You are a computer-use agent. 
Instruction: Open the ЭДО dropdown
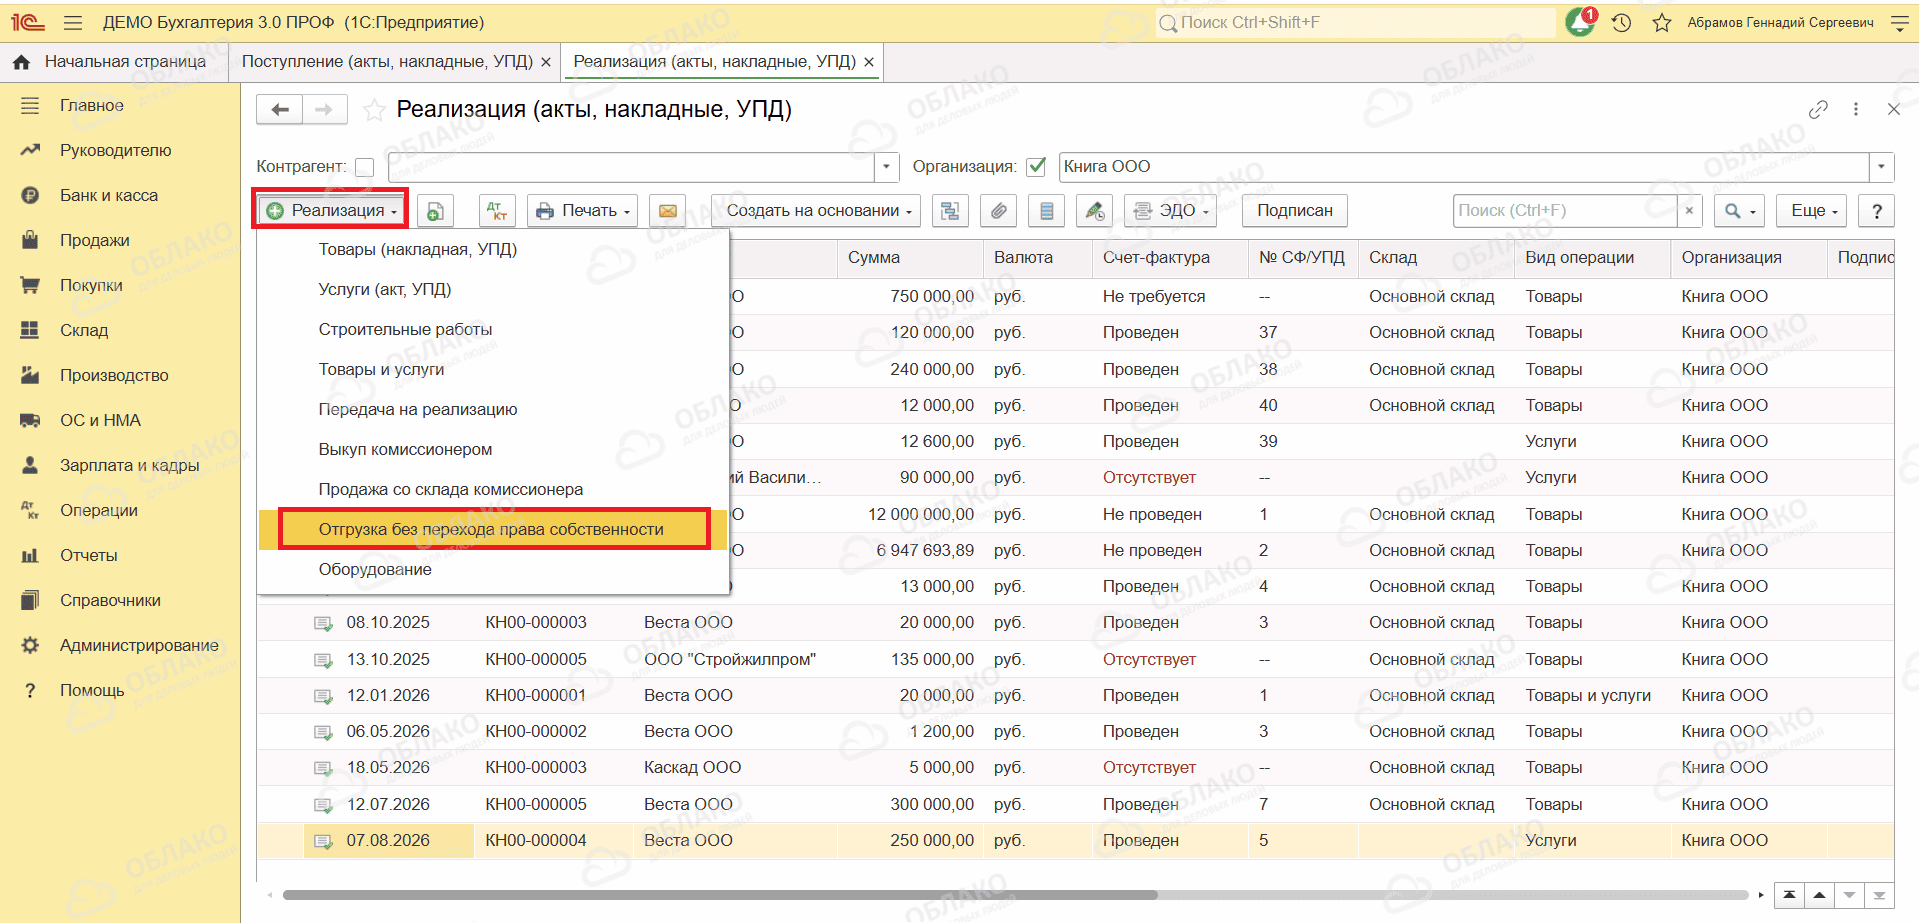tap(1170, 211)
